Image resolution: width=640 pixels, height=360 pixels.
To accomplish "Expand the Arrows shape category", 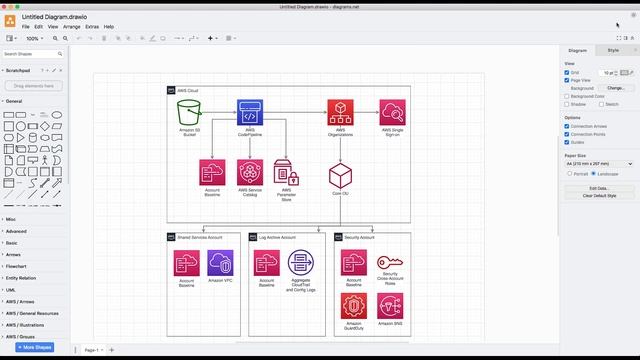I will 13,255.
